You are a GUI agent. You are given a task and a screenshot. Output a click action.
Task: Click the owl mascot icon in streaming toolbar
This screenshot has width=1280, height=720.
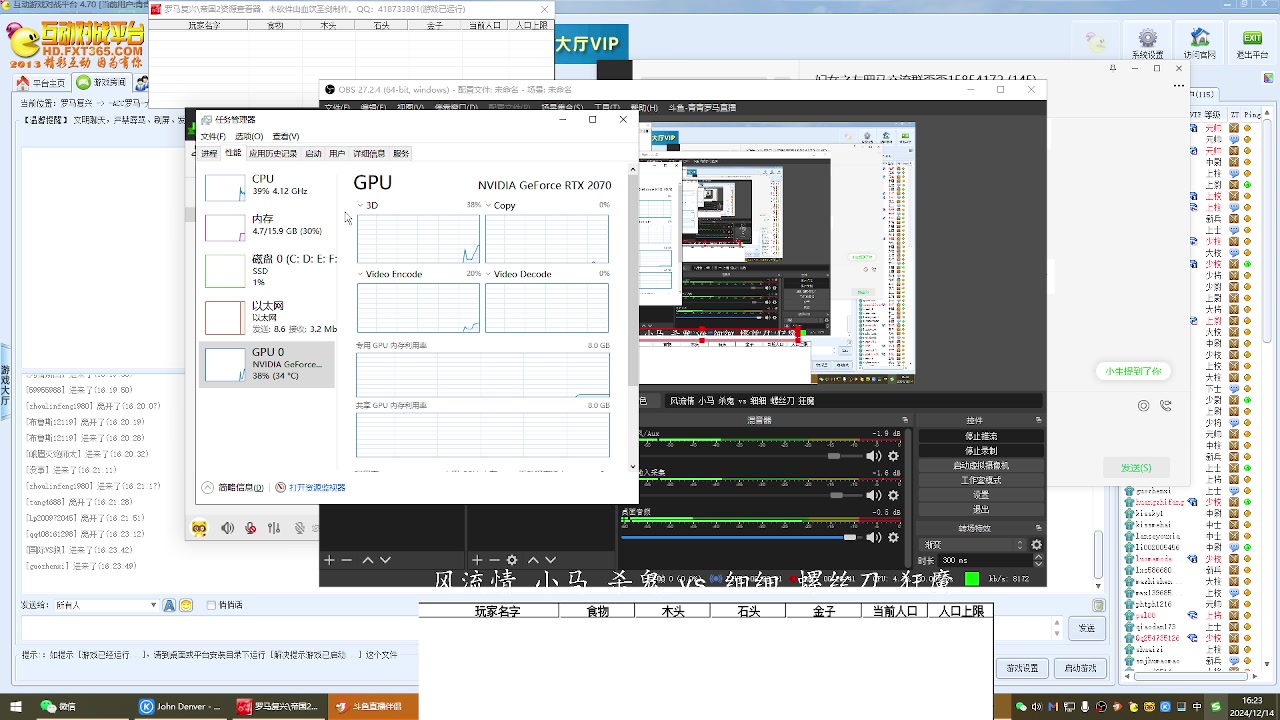[199, 528]
